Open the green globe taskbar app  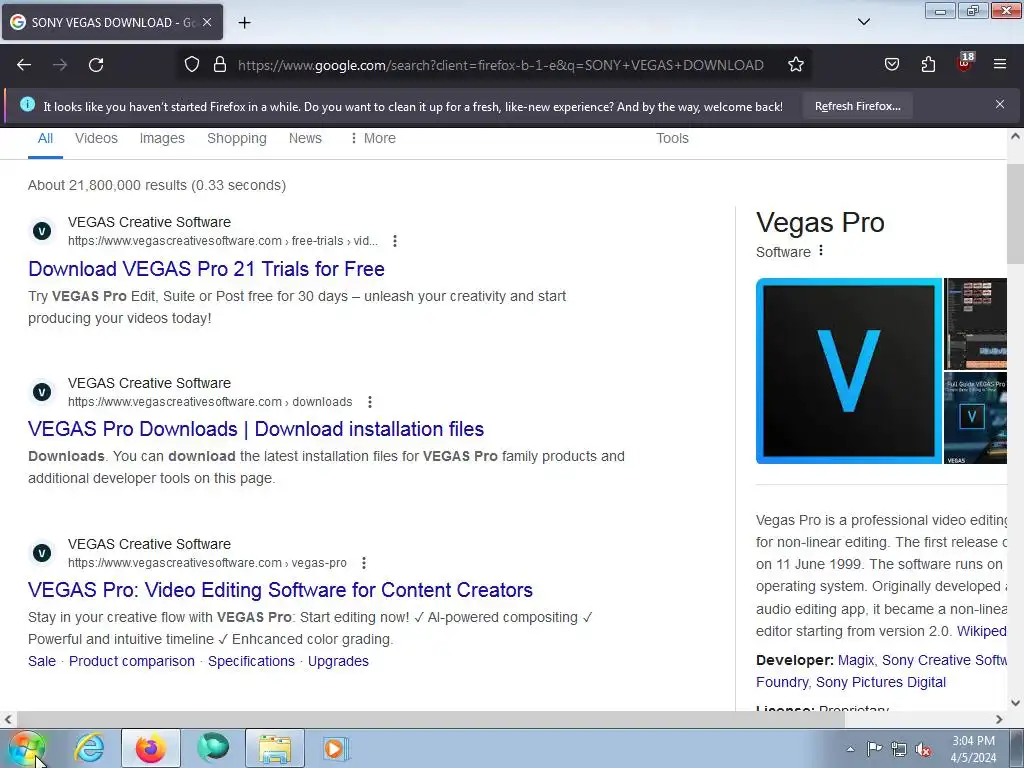point(213,748)
